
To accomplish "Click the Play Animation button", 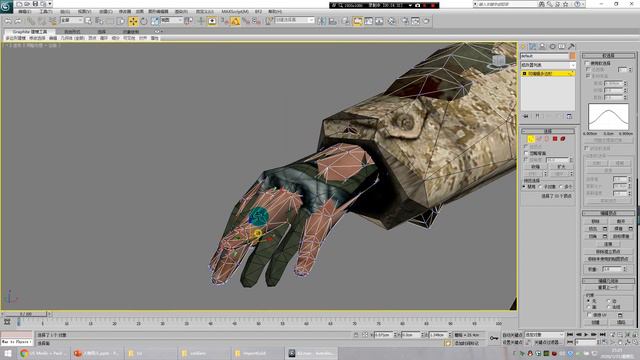I will [x=586, y=335].
